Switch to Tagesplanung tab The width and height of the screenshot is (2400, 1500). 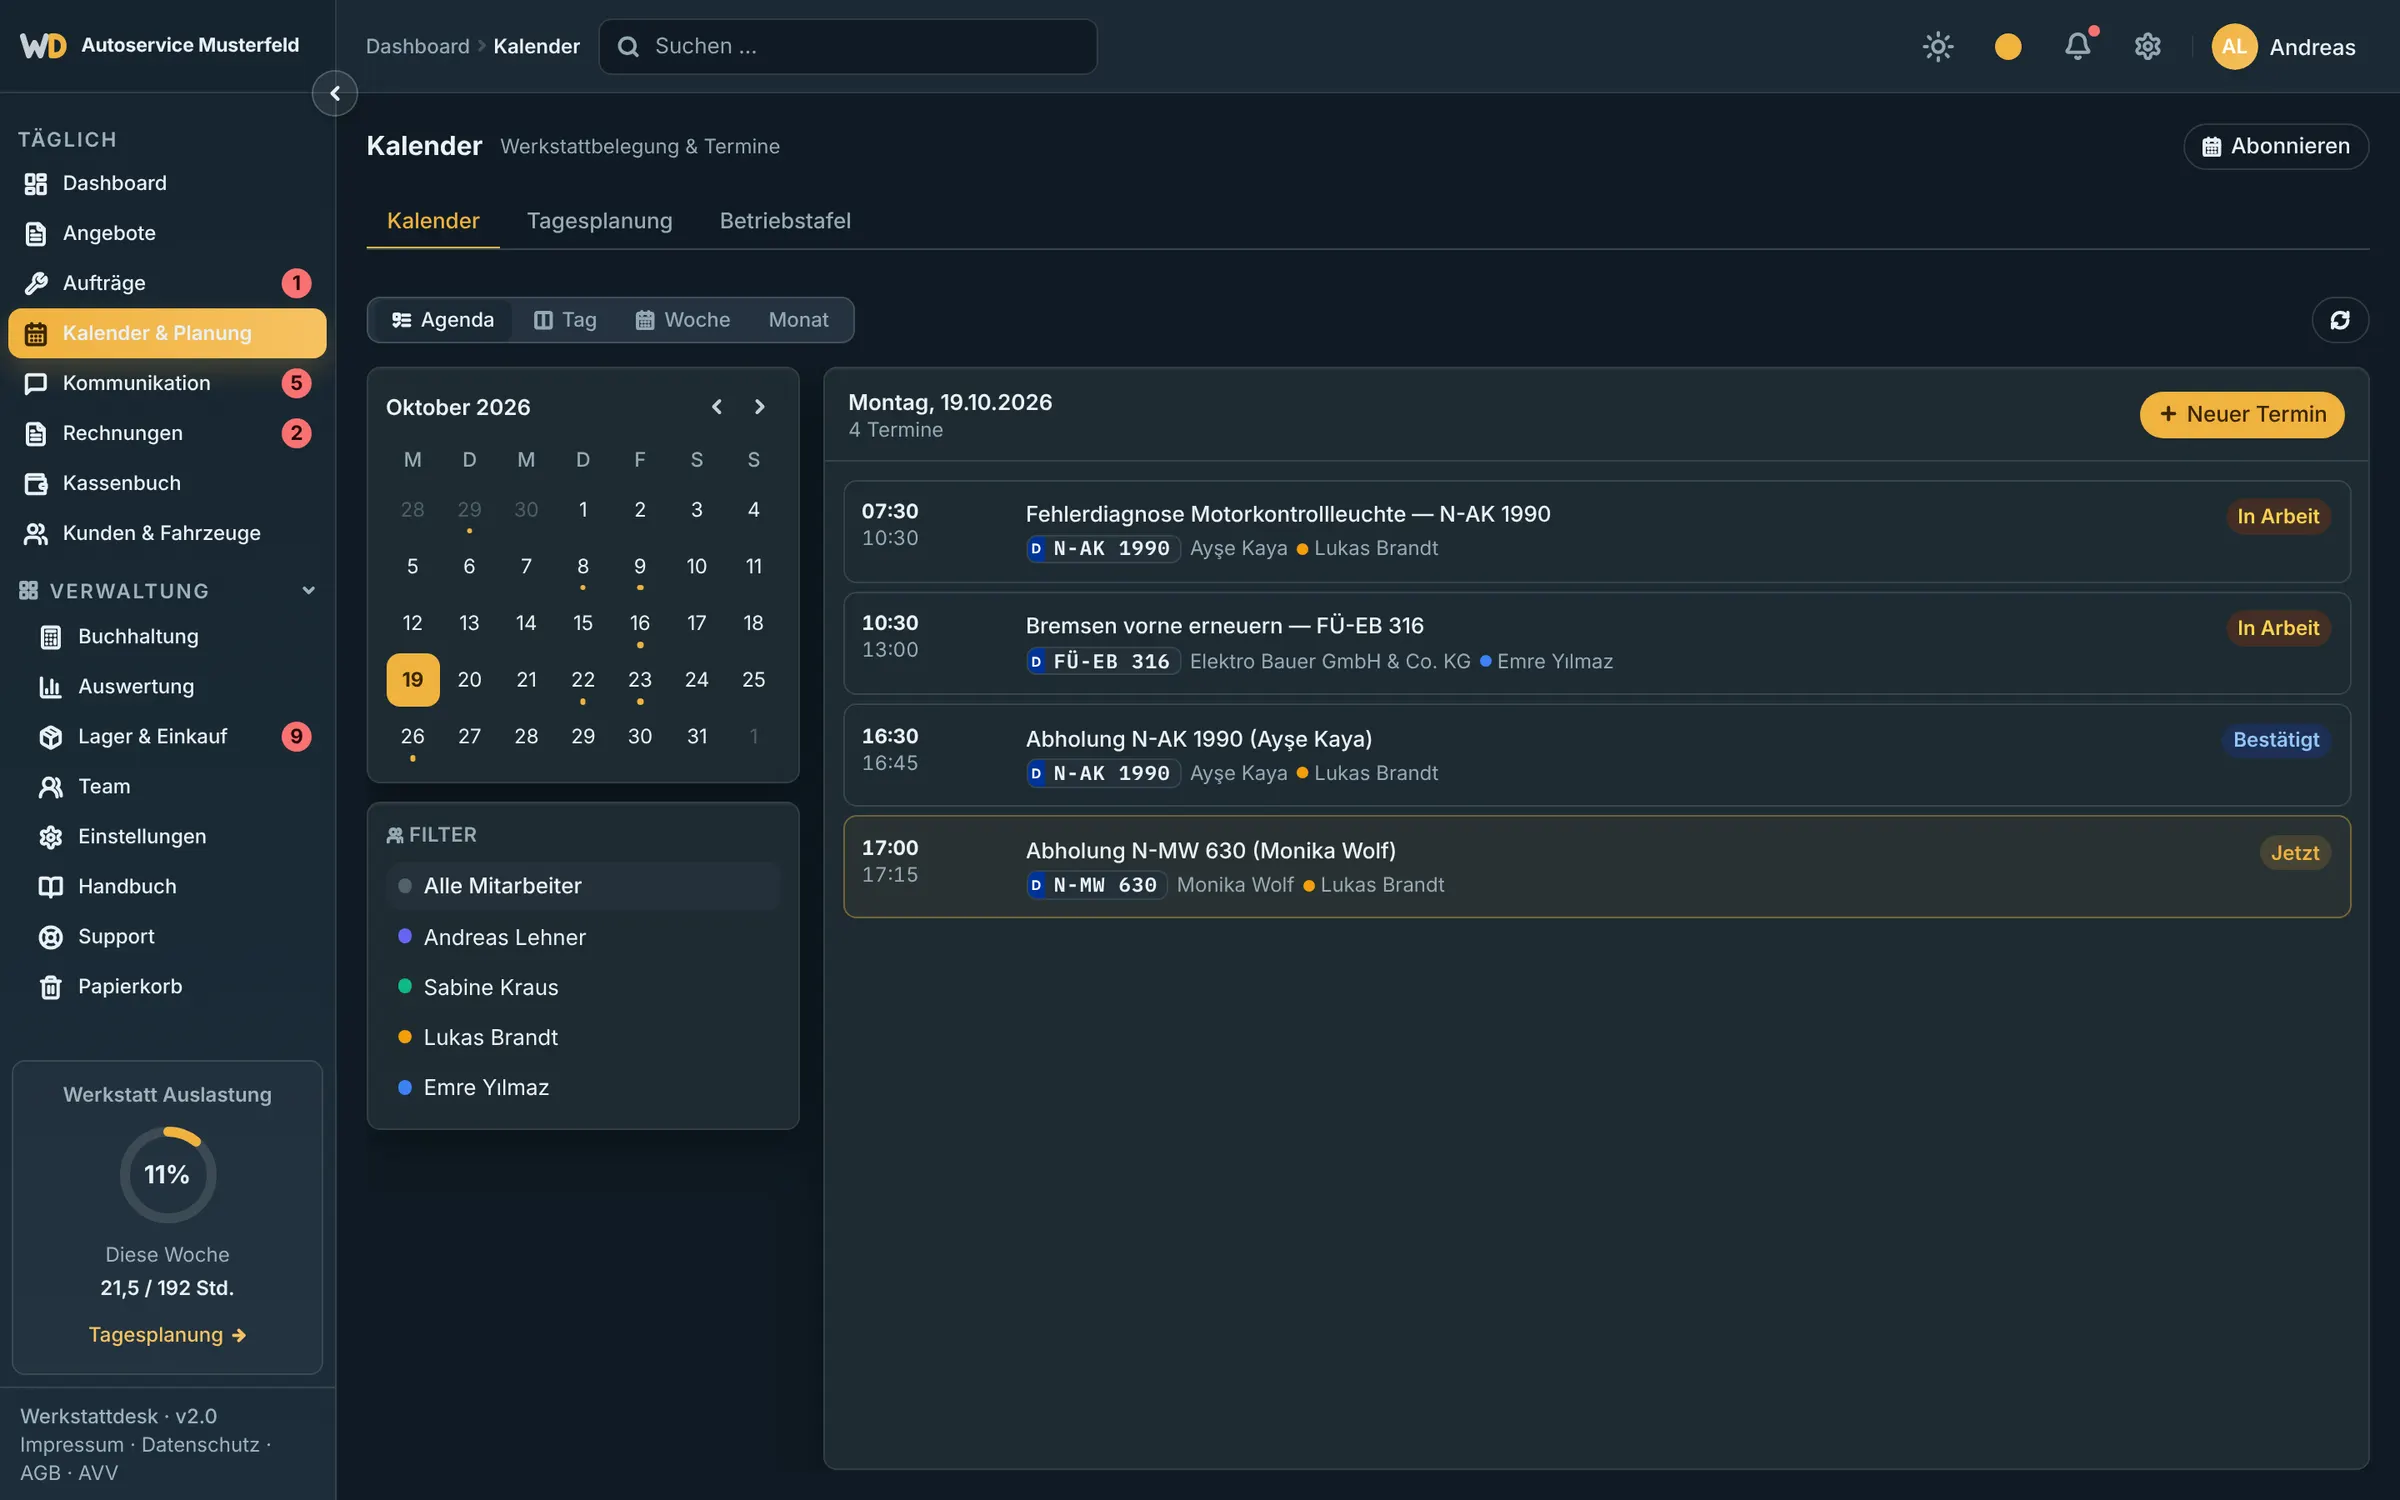click(x=599, y=220)
